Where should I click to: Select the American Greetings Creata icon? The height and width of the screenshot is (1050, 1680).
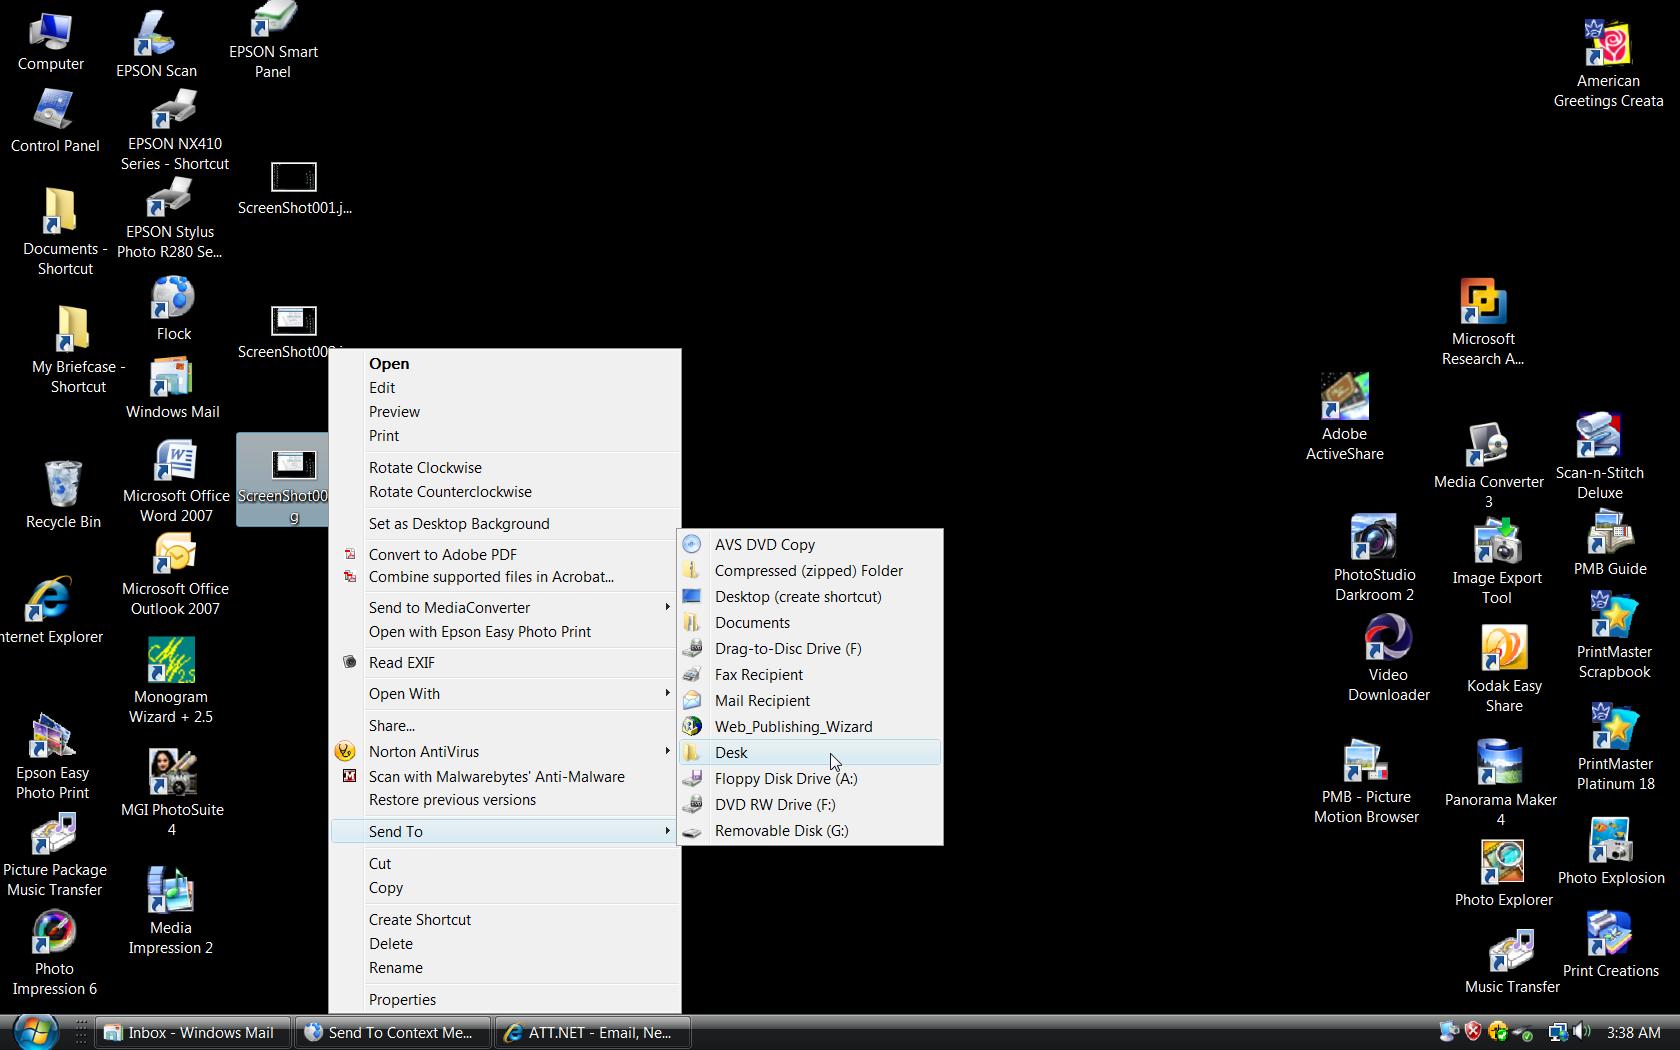tap(1608, 64)
